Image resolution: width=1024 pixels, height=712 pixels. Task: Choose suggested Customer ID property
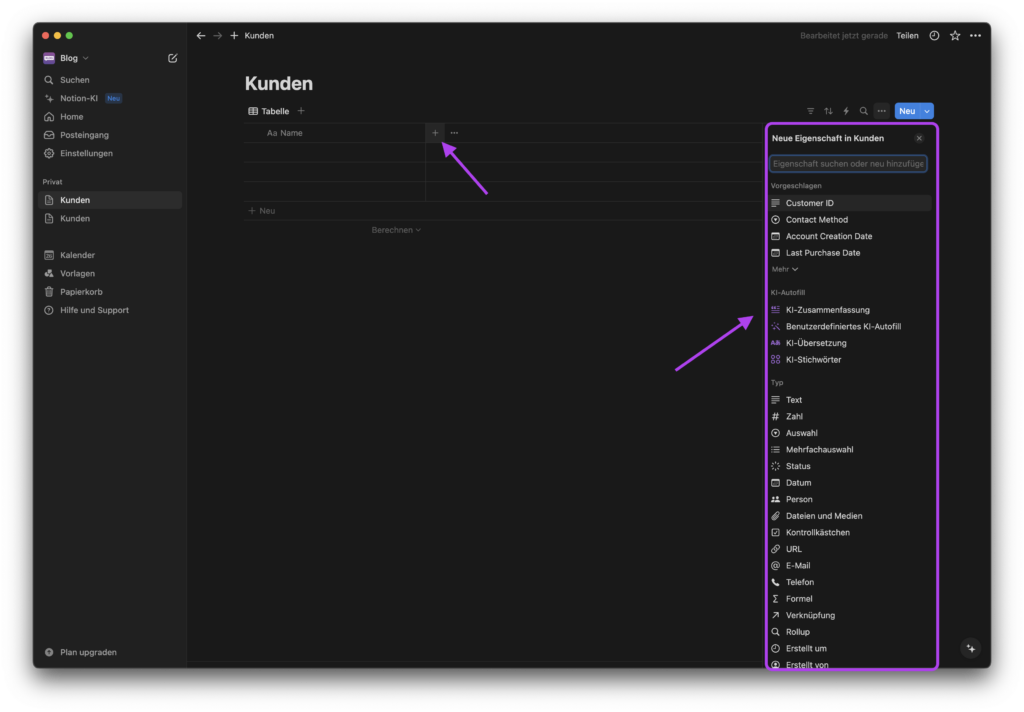(850, 203)
